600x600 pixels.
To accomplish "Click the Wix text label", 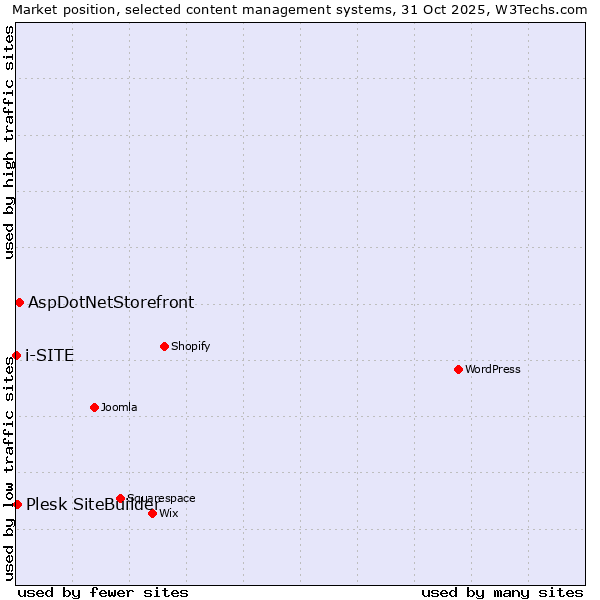I will pyautogui.click(x=169, y=513).
